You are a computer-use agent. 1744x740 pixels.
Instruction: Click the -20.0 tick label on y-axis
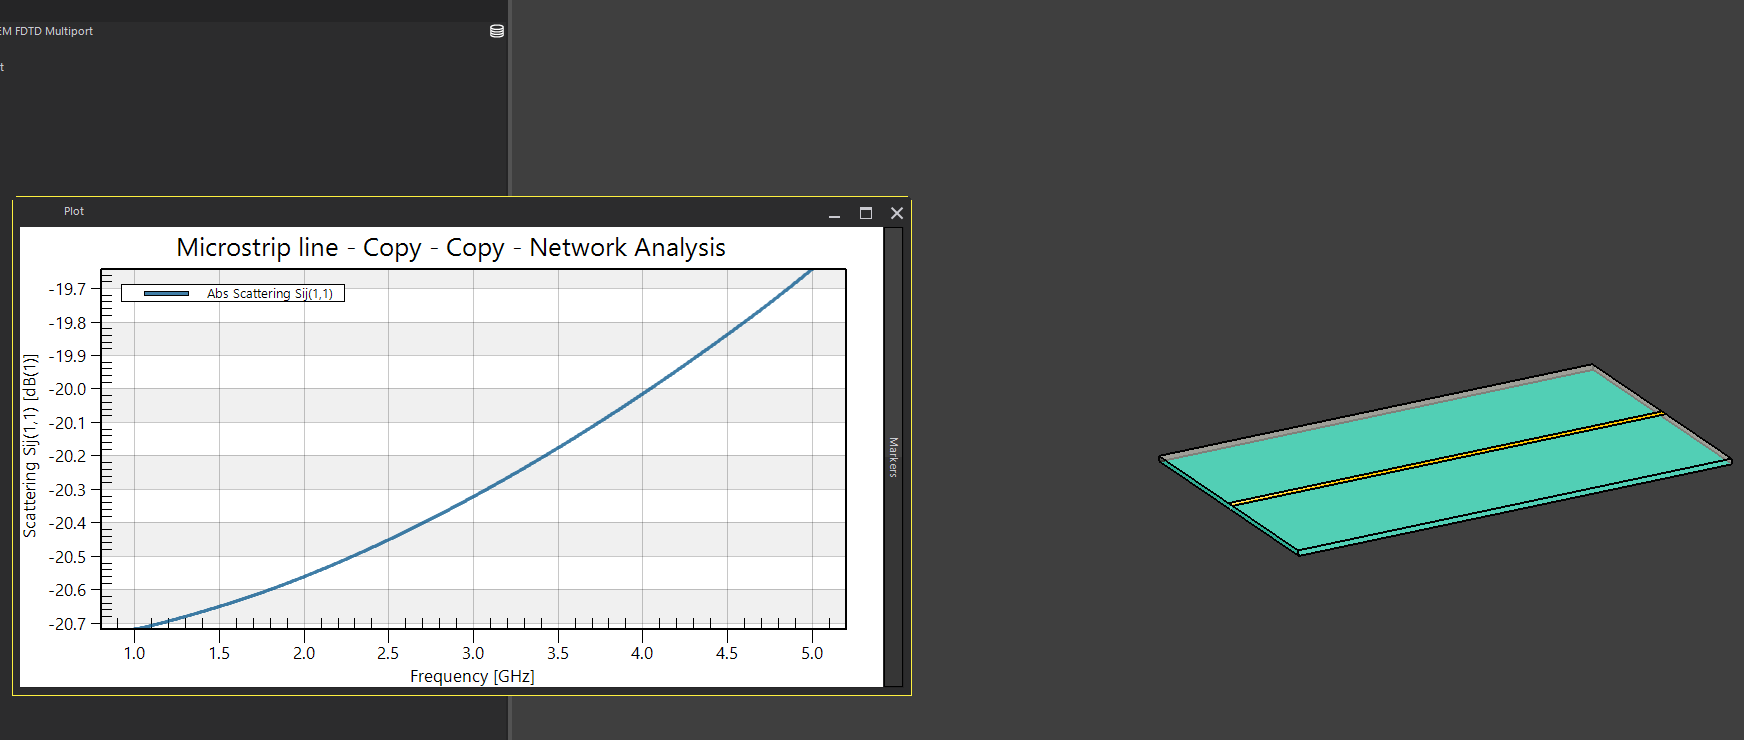click(x=67, y=389)
